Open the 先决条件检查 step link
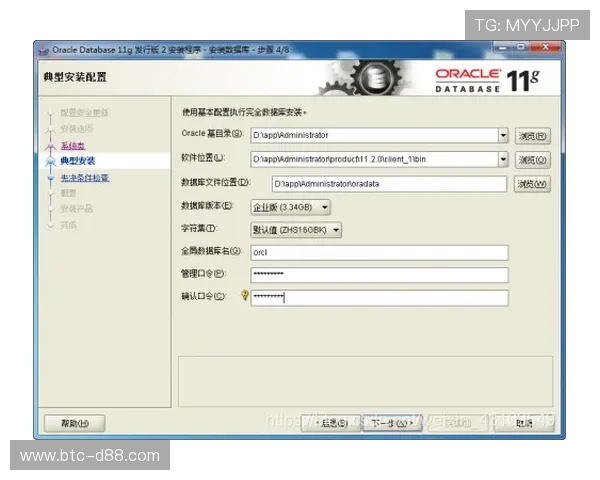This screenshot has width=600, height=480. coord(85,178)
